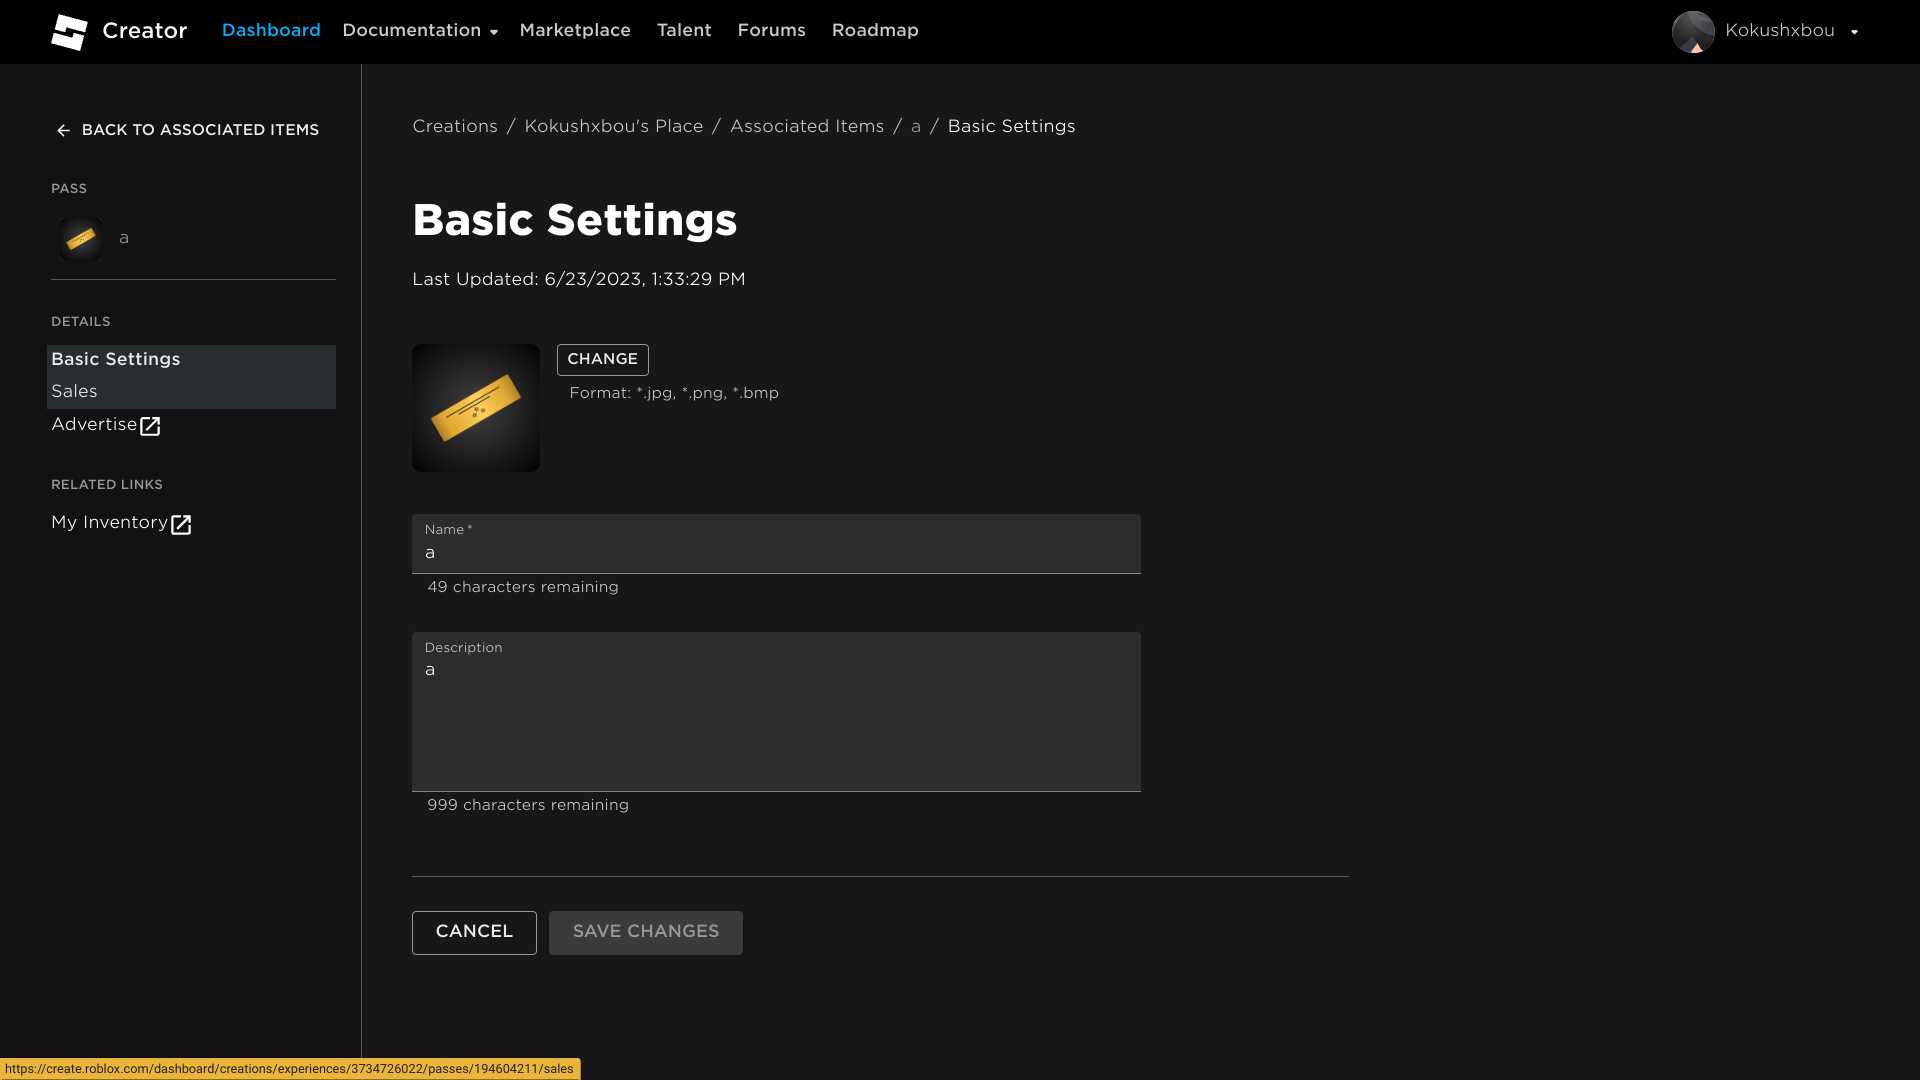This screenshot has height=1080, width=1920.
Task: Click the Associated Items breadcrumb
Action: click(x=807, y=127)
